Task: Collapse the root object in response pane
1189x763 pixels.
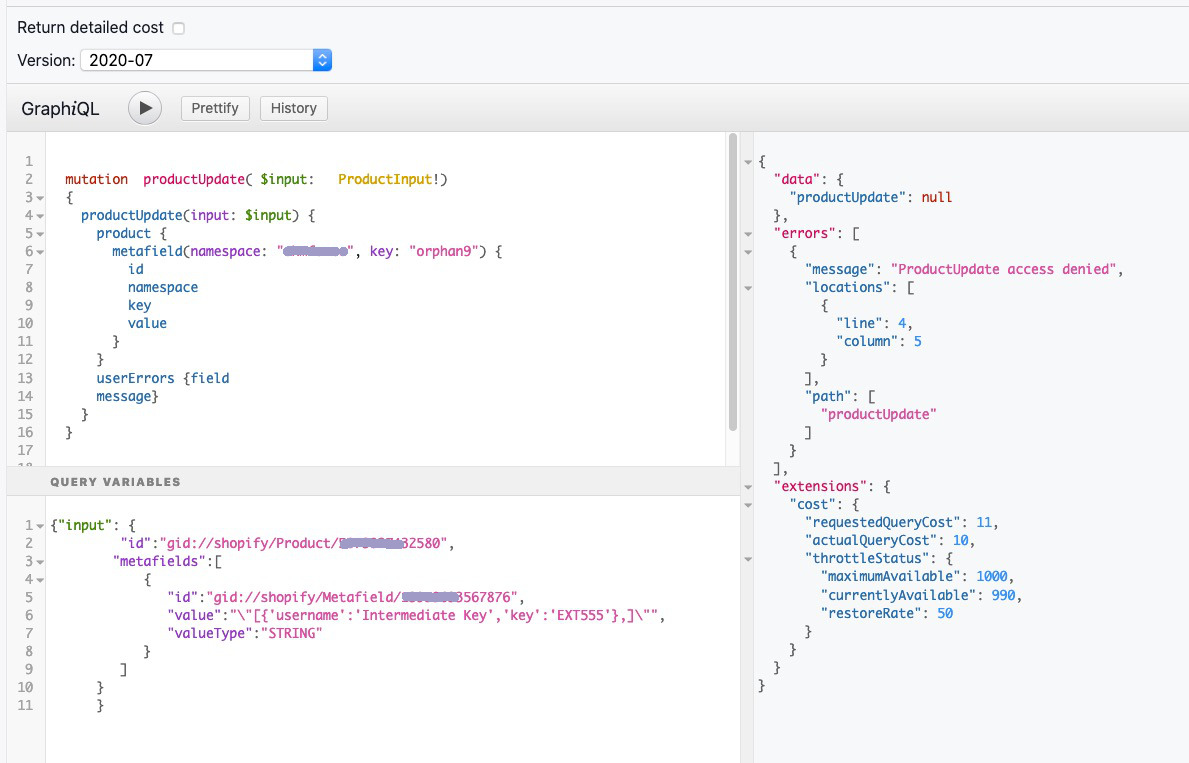Action: pyautogui.click(x=748, y=162)
